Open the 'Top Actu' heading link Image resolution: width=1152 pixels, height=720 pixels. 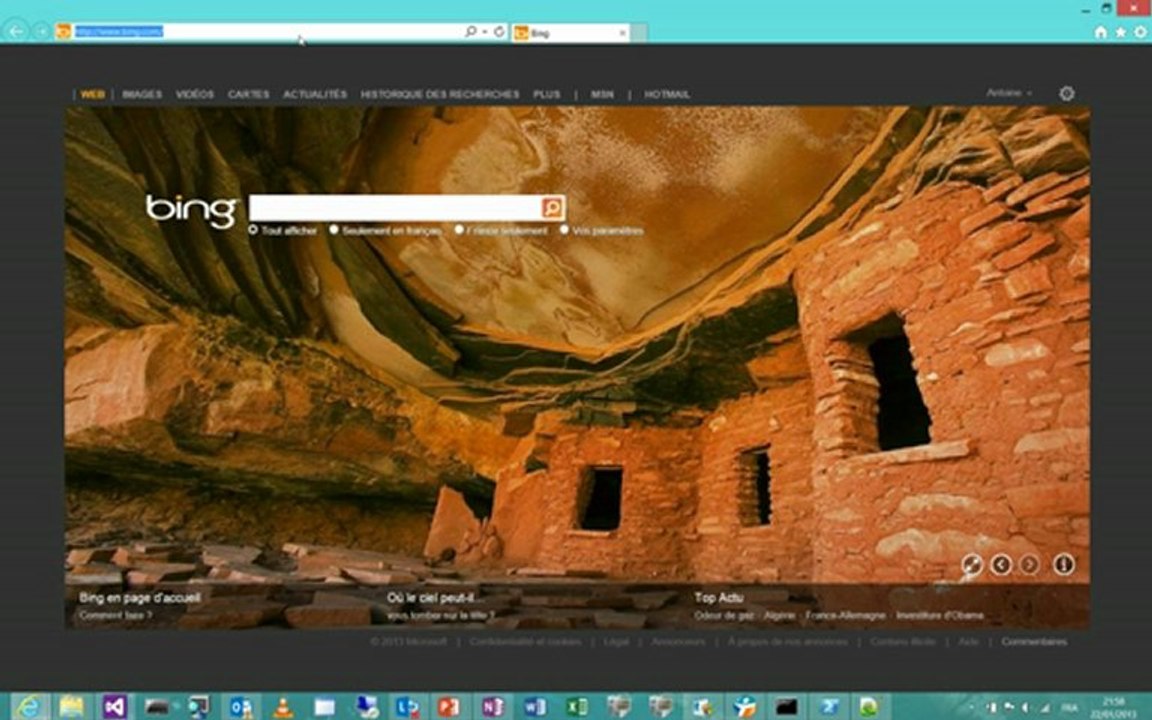point(719,598)
